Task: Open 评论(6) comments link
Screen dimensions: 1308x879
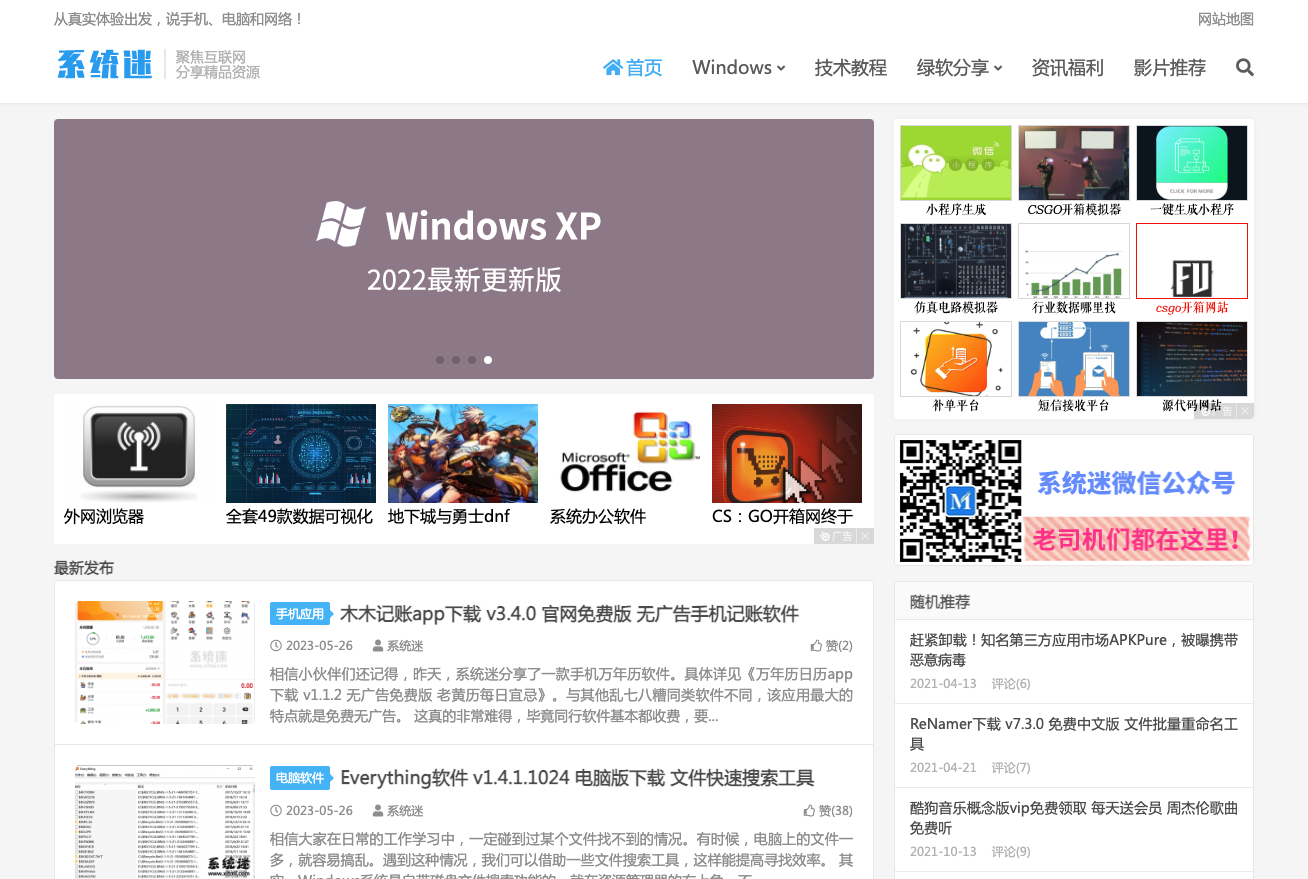Action: coord(1011,684)
